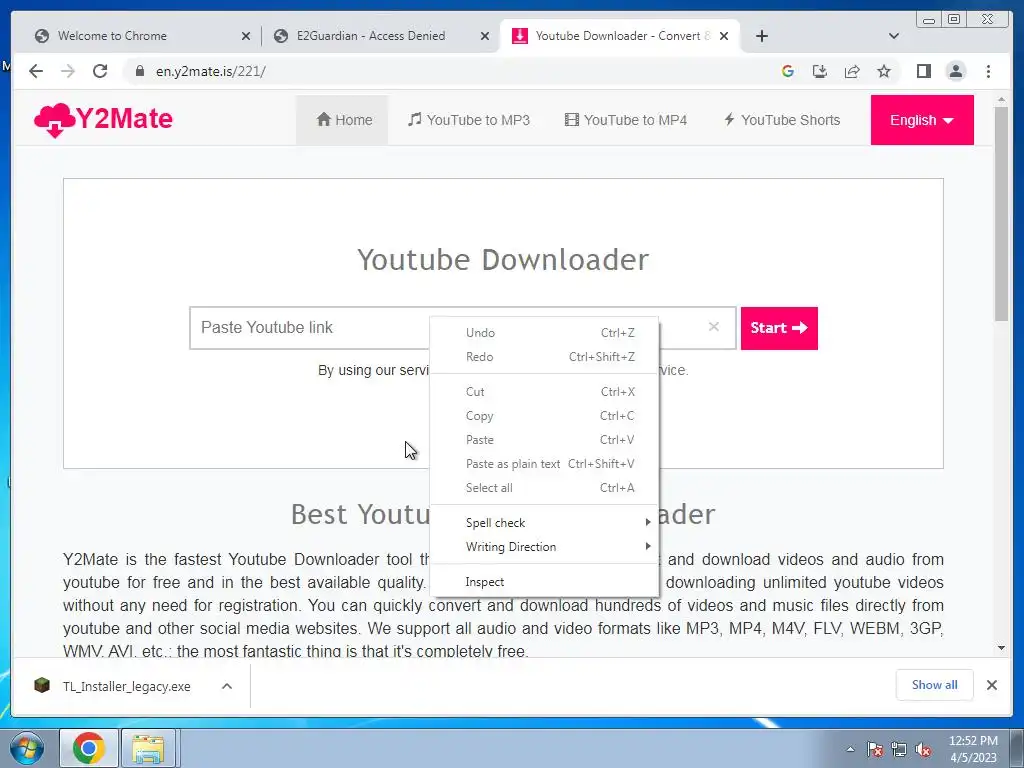
Task: Go to the Home nav link
Action: point(344,120)
